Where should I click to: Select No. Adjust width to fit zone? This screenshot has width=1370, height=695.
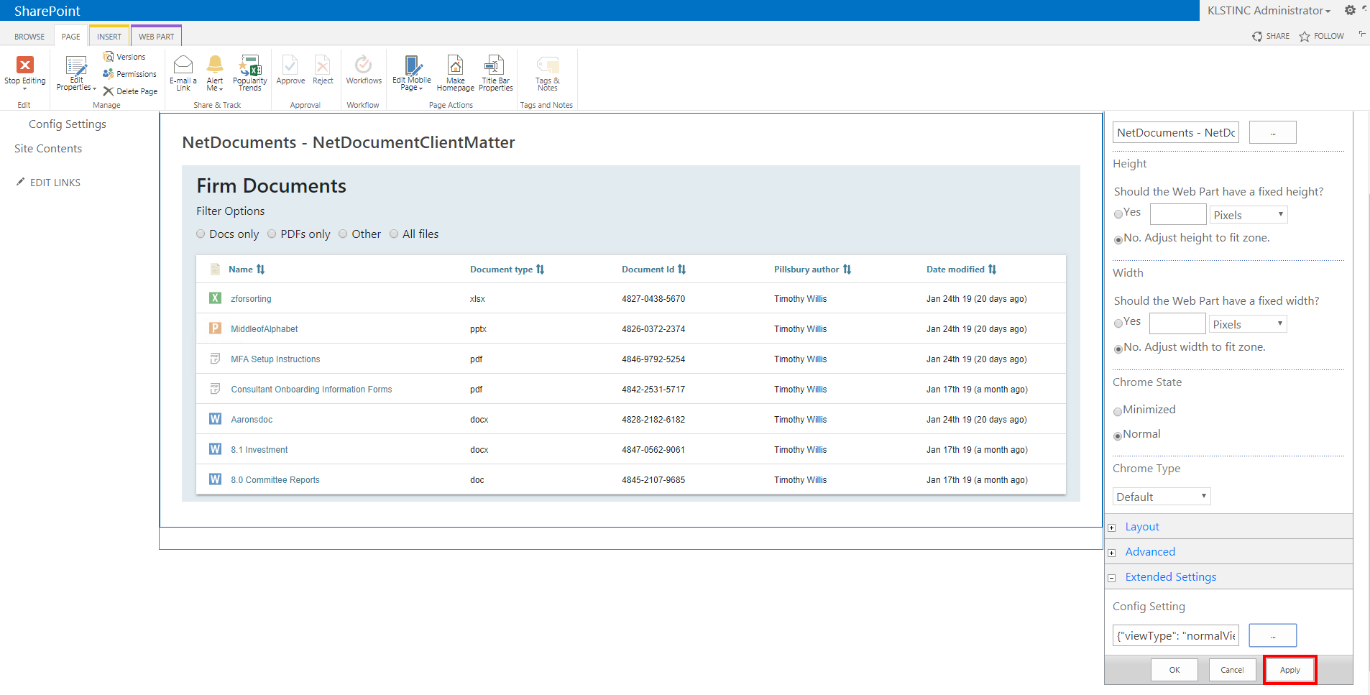(x=1118, y=349)
